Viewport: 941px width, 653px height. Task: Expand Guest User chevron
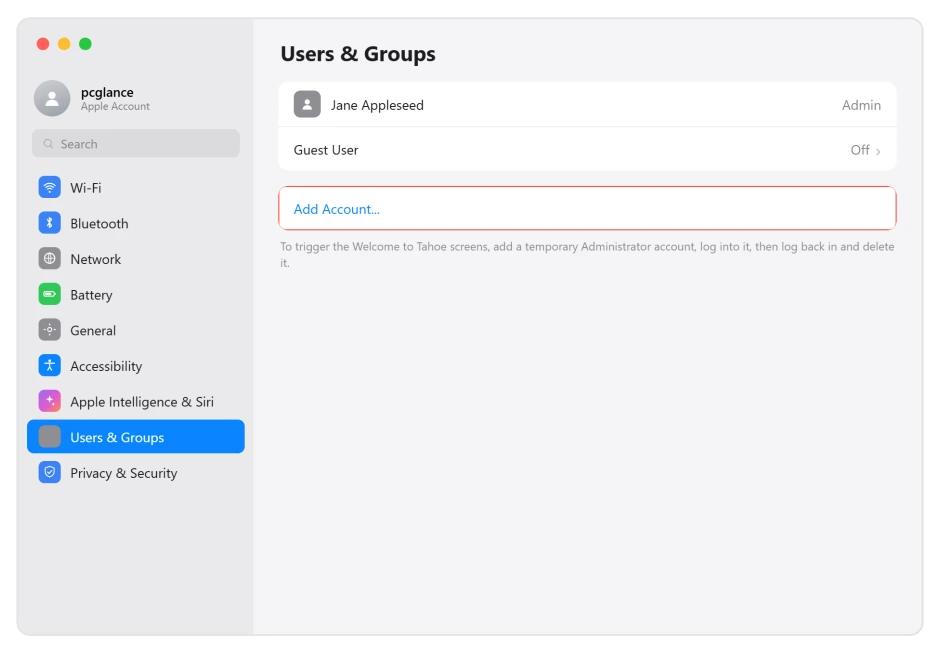coord(878,151)
